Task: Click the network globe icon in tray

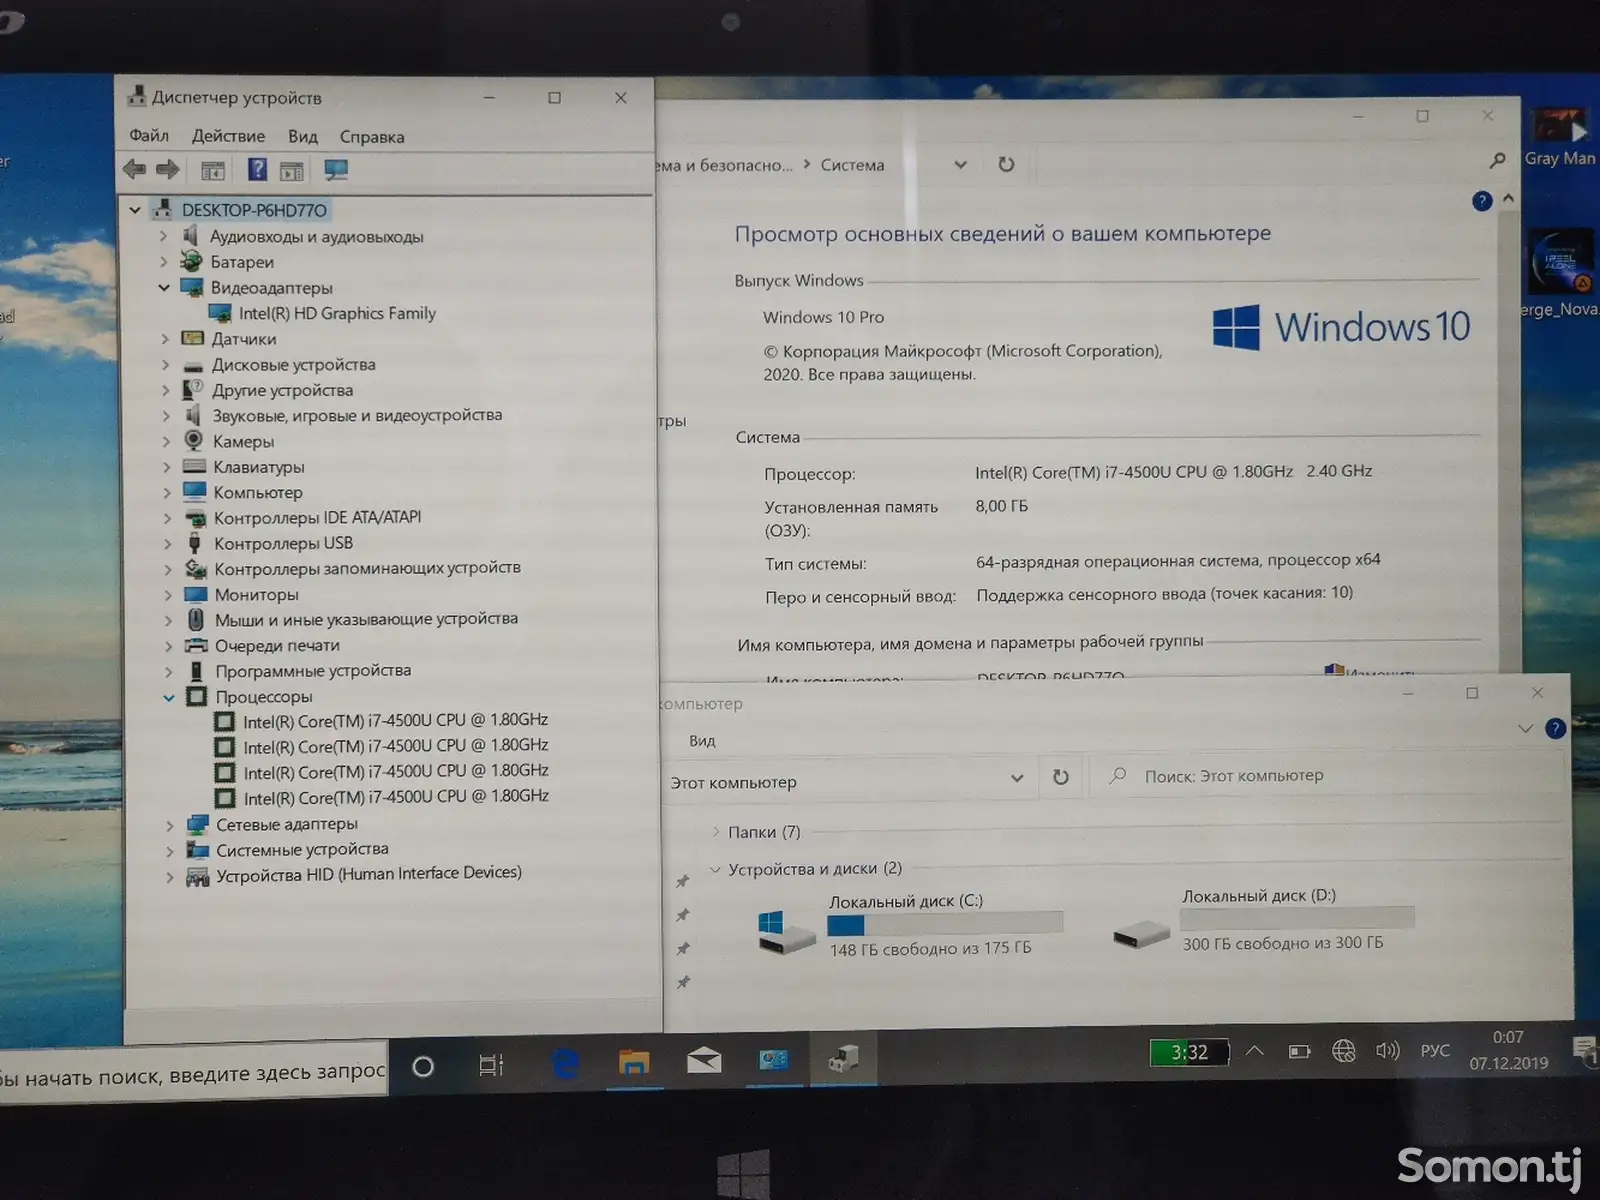Action: click(1343, 1050)
